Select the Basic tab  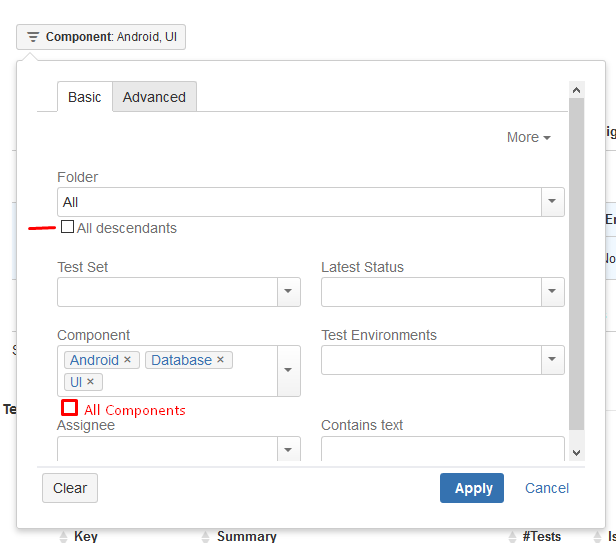coord(85,97)
